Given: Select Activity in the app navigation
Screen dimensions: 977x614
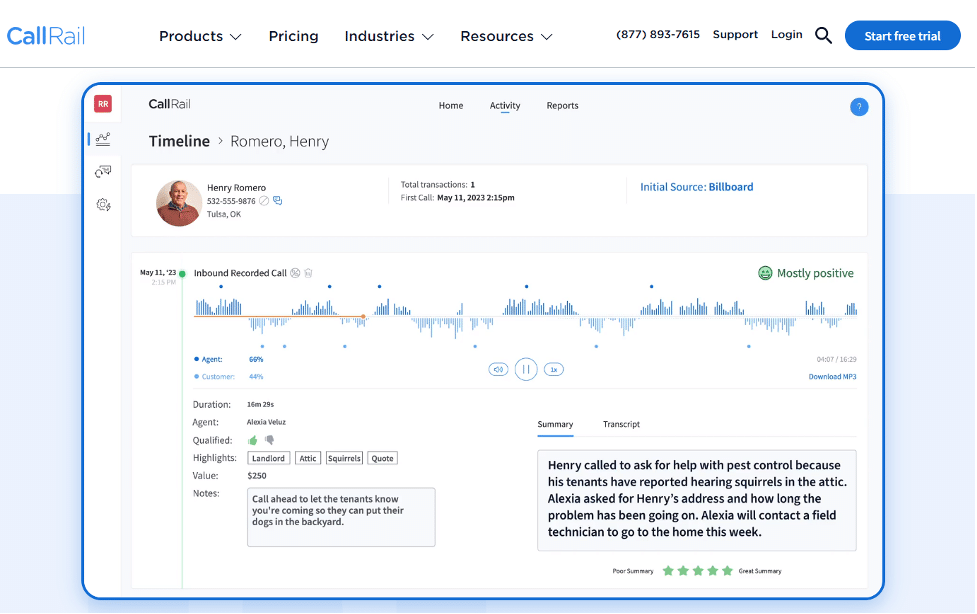Looking at the screenshot, I should [x=505, y=105].
